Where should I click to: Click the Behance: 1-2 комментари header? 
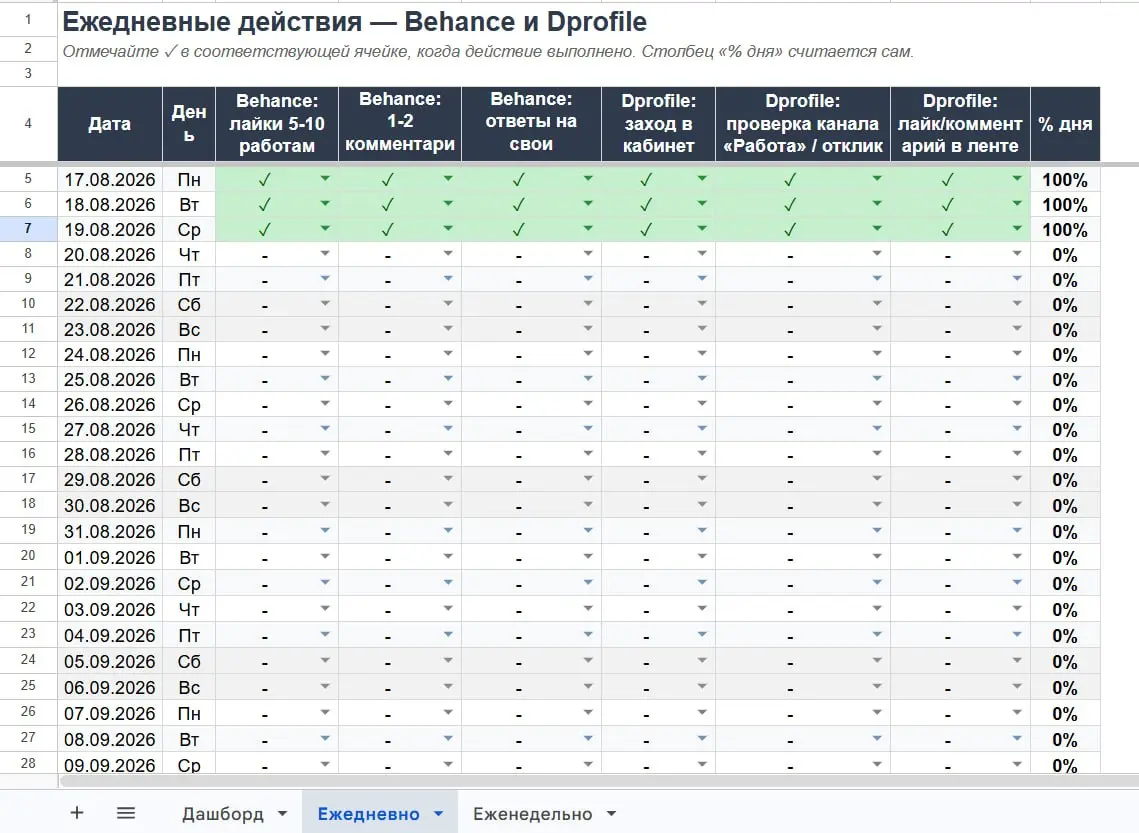[x=400, y=124]
